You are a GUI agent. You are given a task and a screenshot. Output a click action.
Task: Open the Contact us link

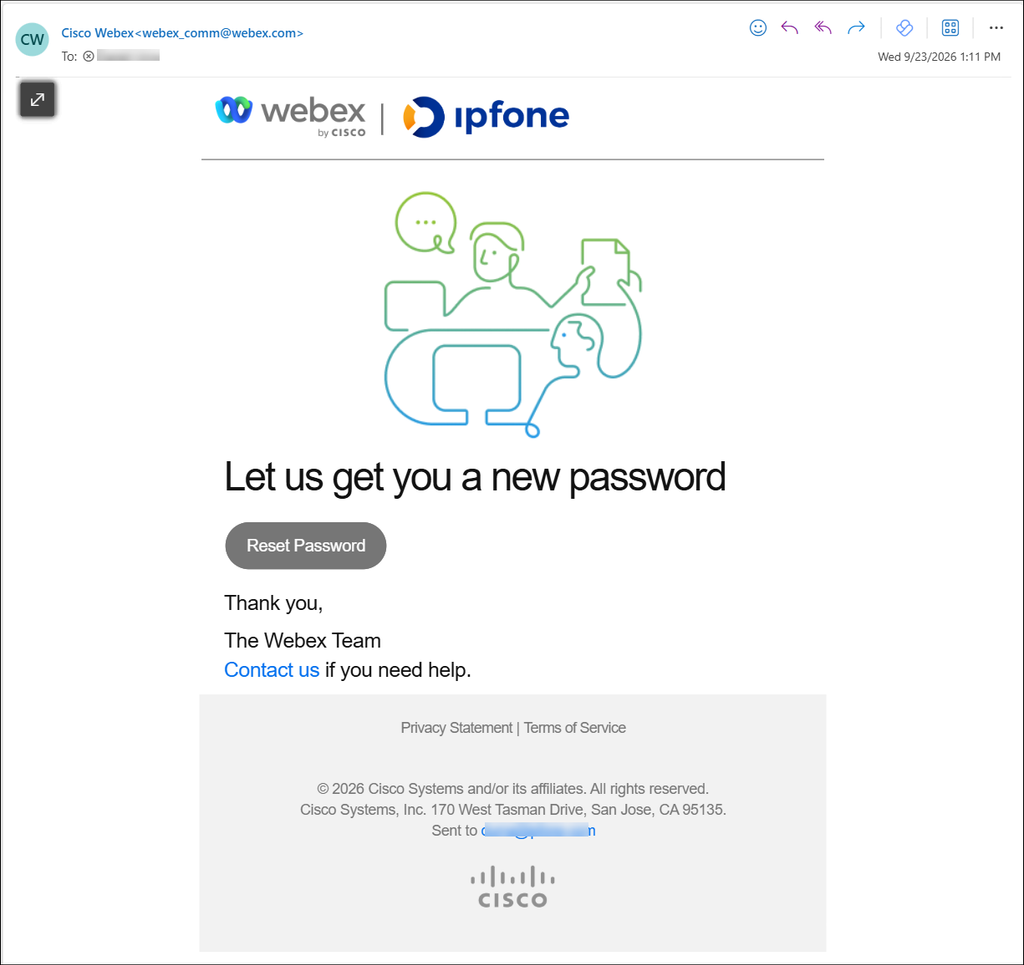[x=272, y=670]
